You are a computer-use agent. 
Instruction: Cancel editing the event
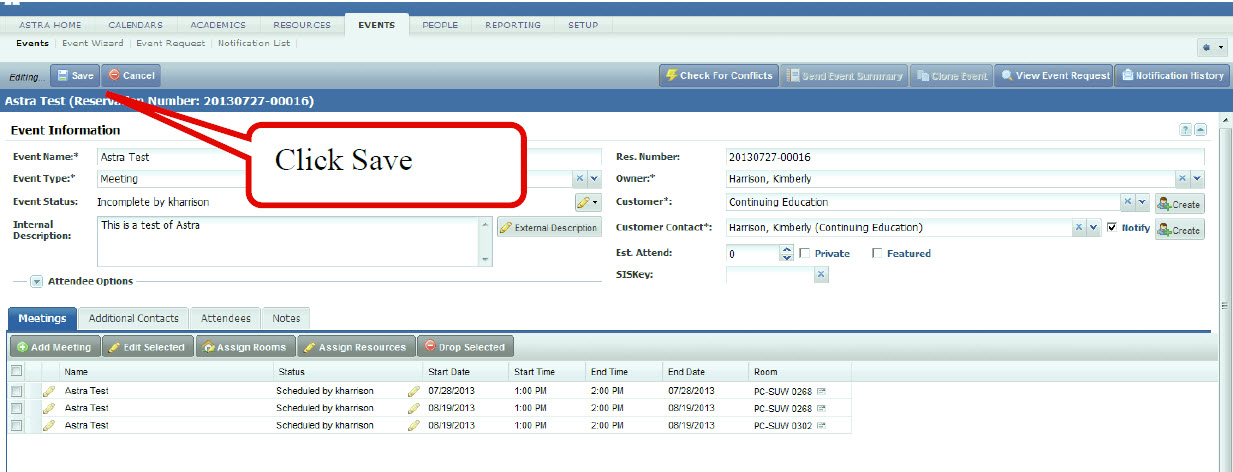click(x=131, y=76)
